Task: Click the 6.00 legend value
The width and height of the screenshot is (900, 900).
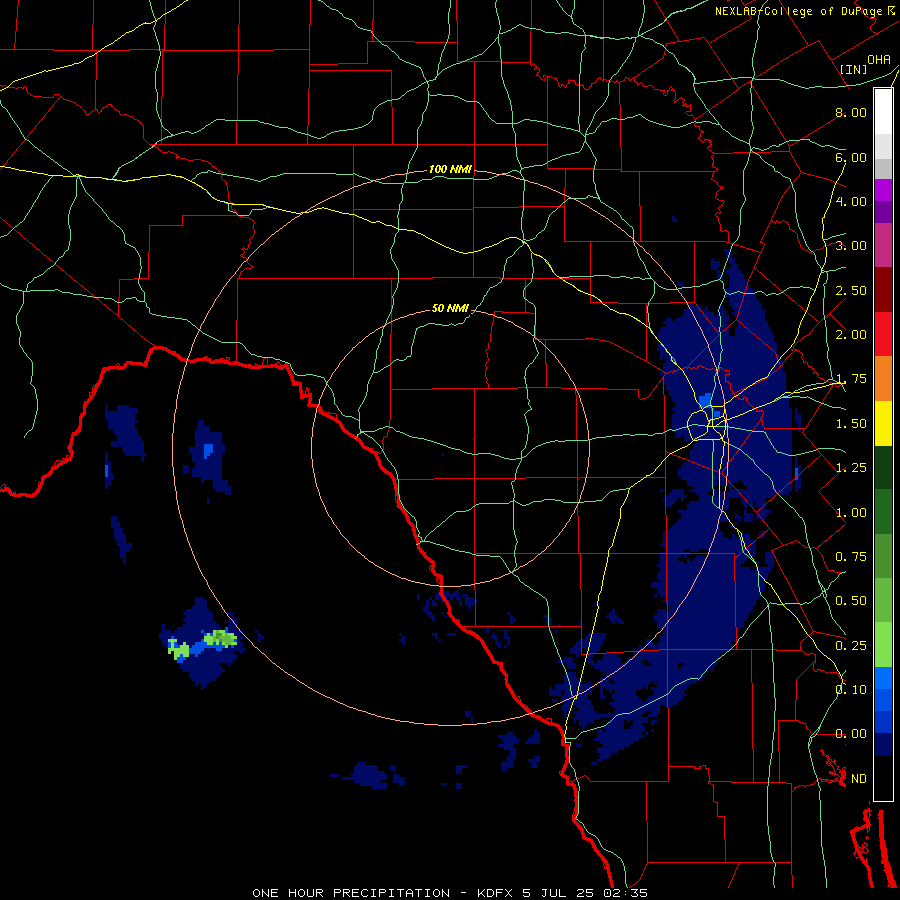Action: point(851,157)
